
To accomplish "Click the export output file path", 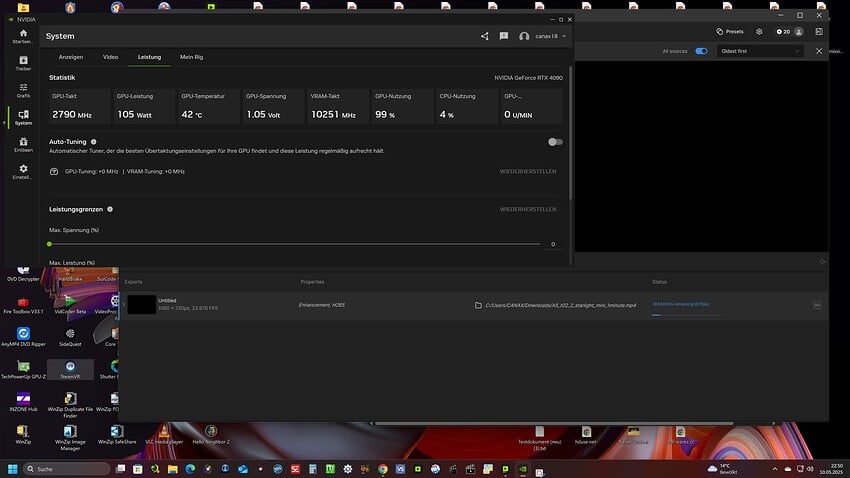I will point(561,305).
